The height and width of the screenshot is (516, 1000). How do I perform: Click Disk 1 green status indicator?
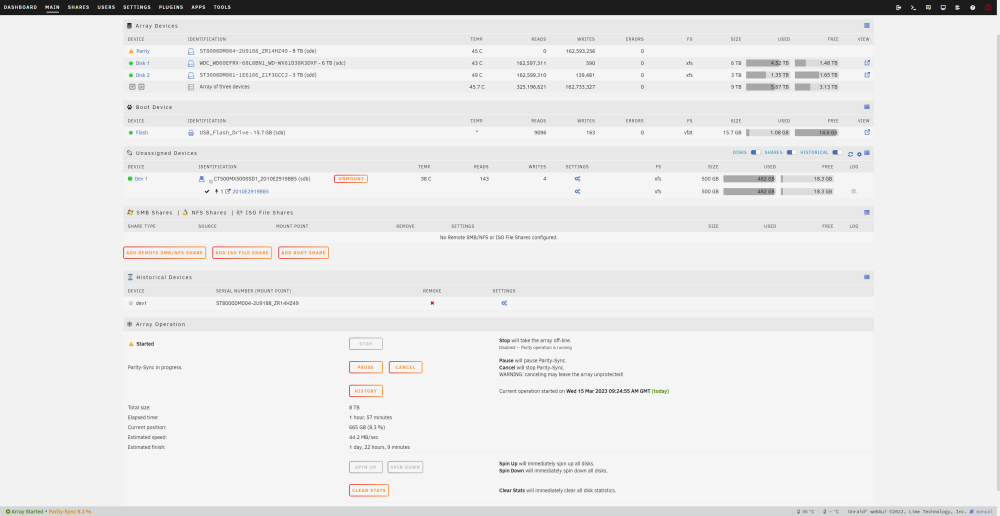131,63
